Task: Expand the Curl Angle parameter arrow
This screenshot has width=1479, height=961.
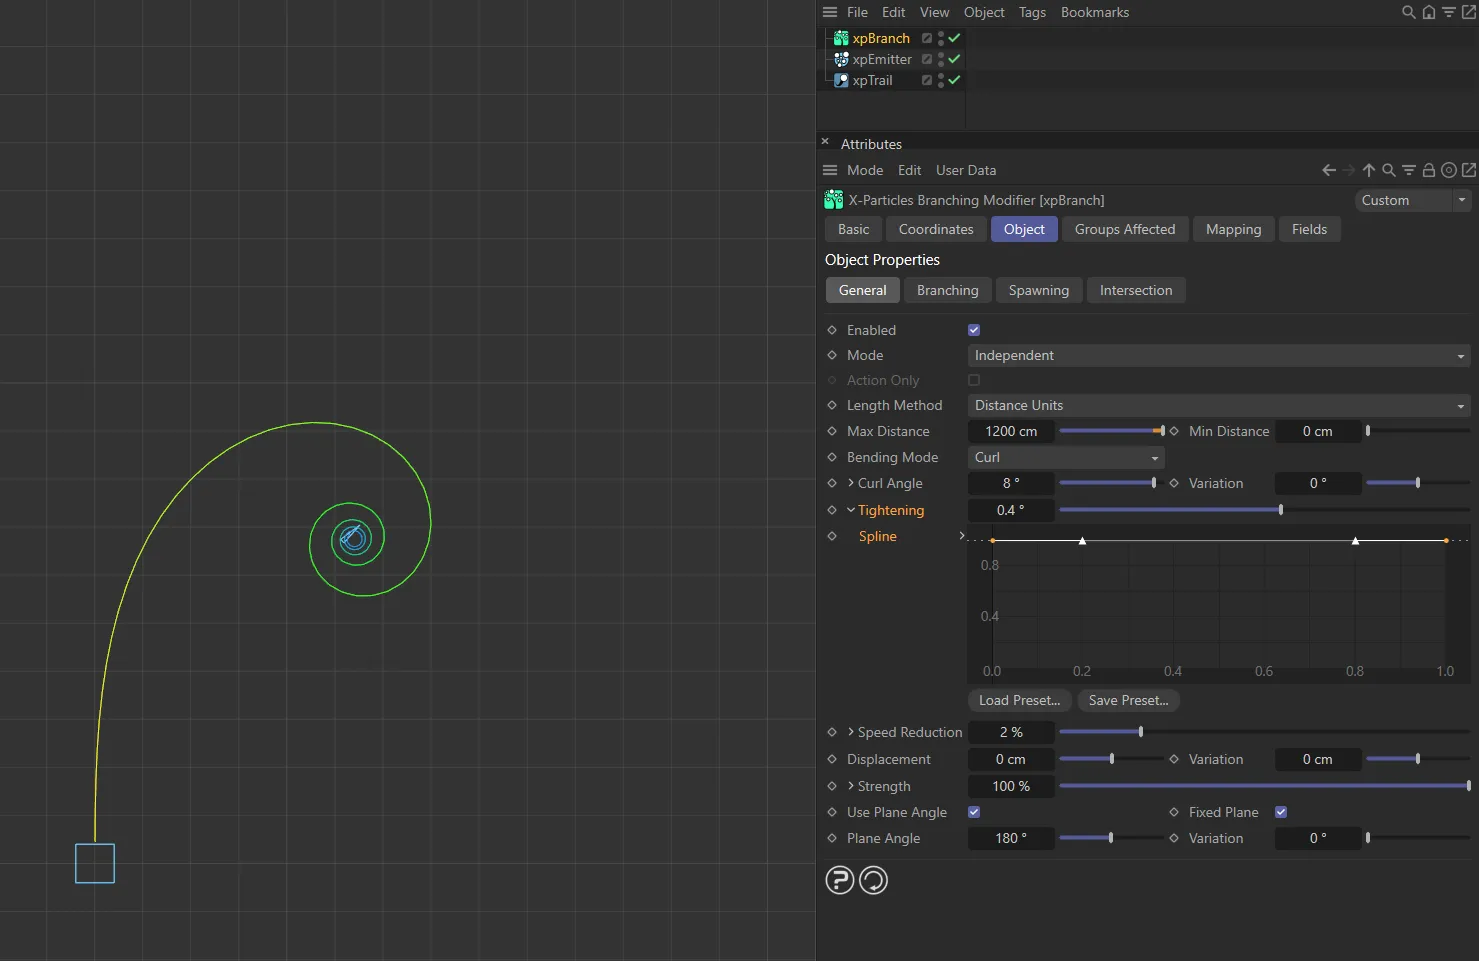Action: click(x=851, y=483)
